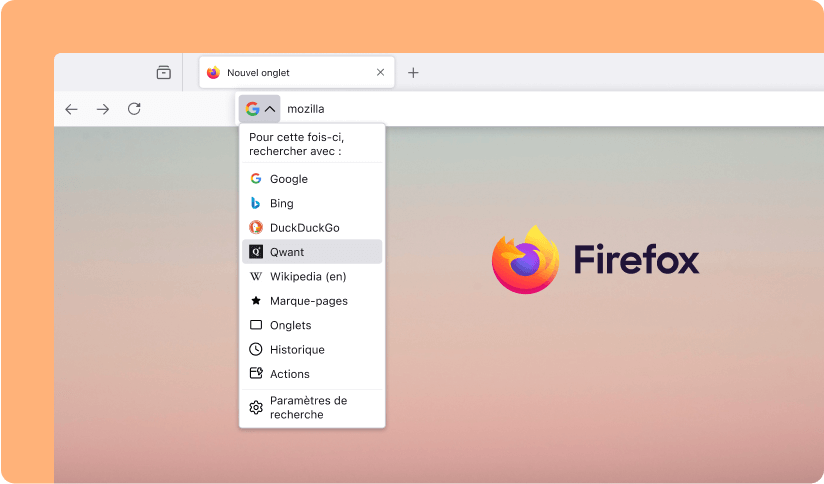Open a new tab with the plus button
Screen dimensions: 824x484
click(x=414, y=73)
